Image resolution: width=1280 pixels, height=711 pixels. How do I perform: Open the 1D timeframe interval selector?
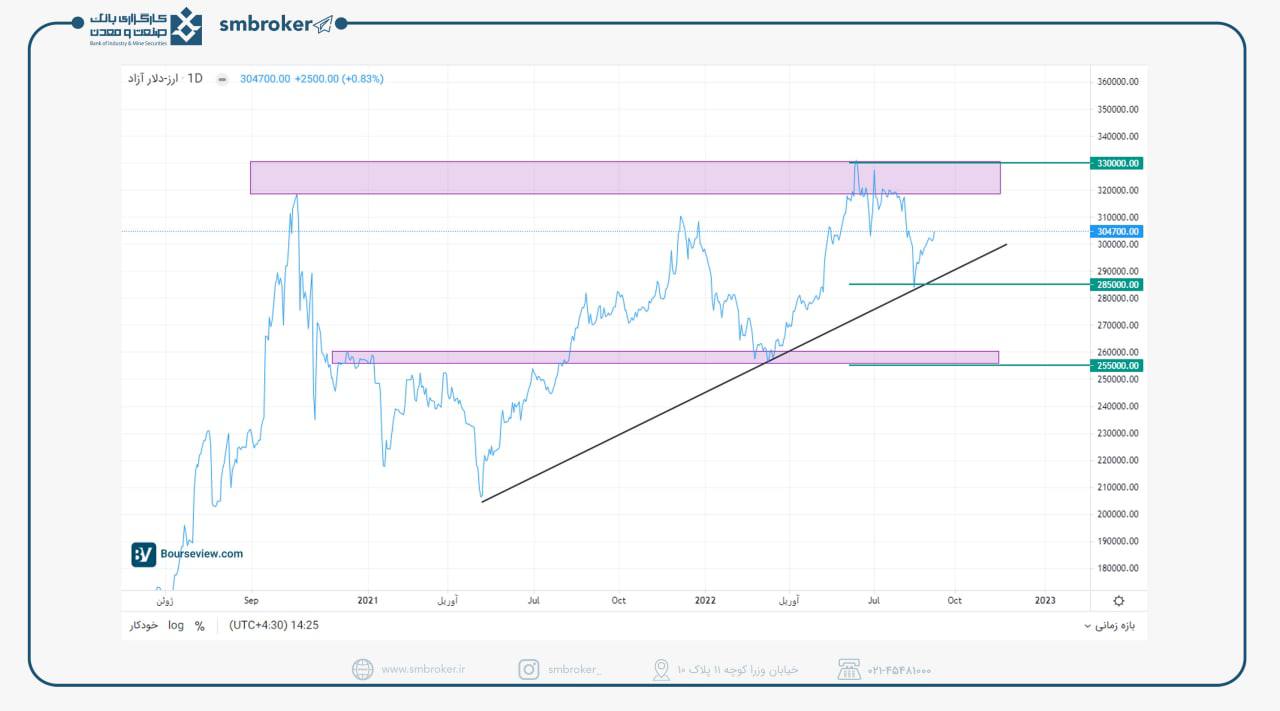[x=195, y=78]
